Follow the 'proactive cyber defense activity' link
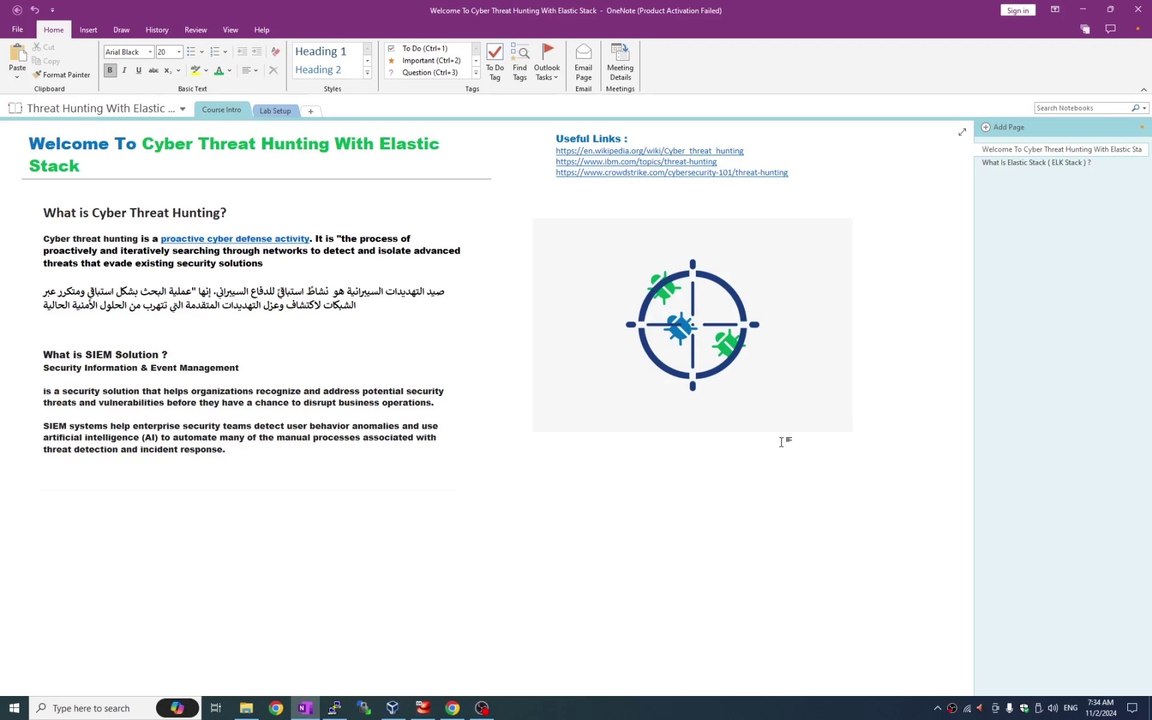Viewport: 1152px width, 720px height. coord(235,239)
